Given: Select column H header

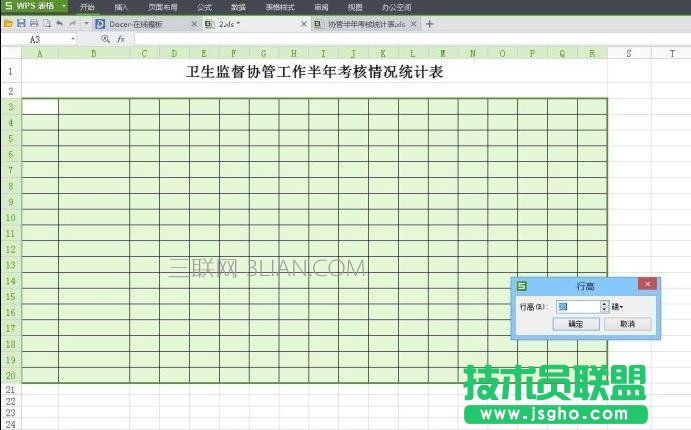Looking at the screenshot, I should pyautogui.click(x=293, y=53).
